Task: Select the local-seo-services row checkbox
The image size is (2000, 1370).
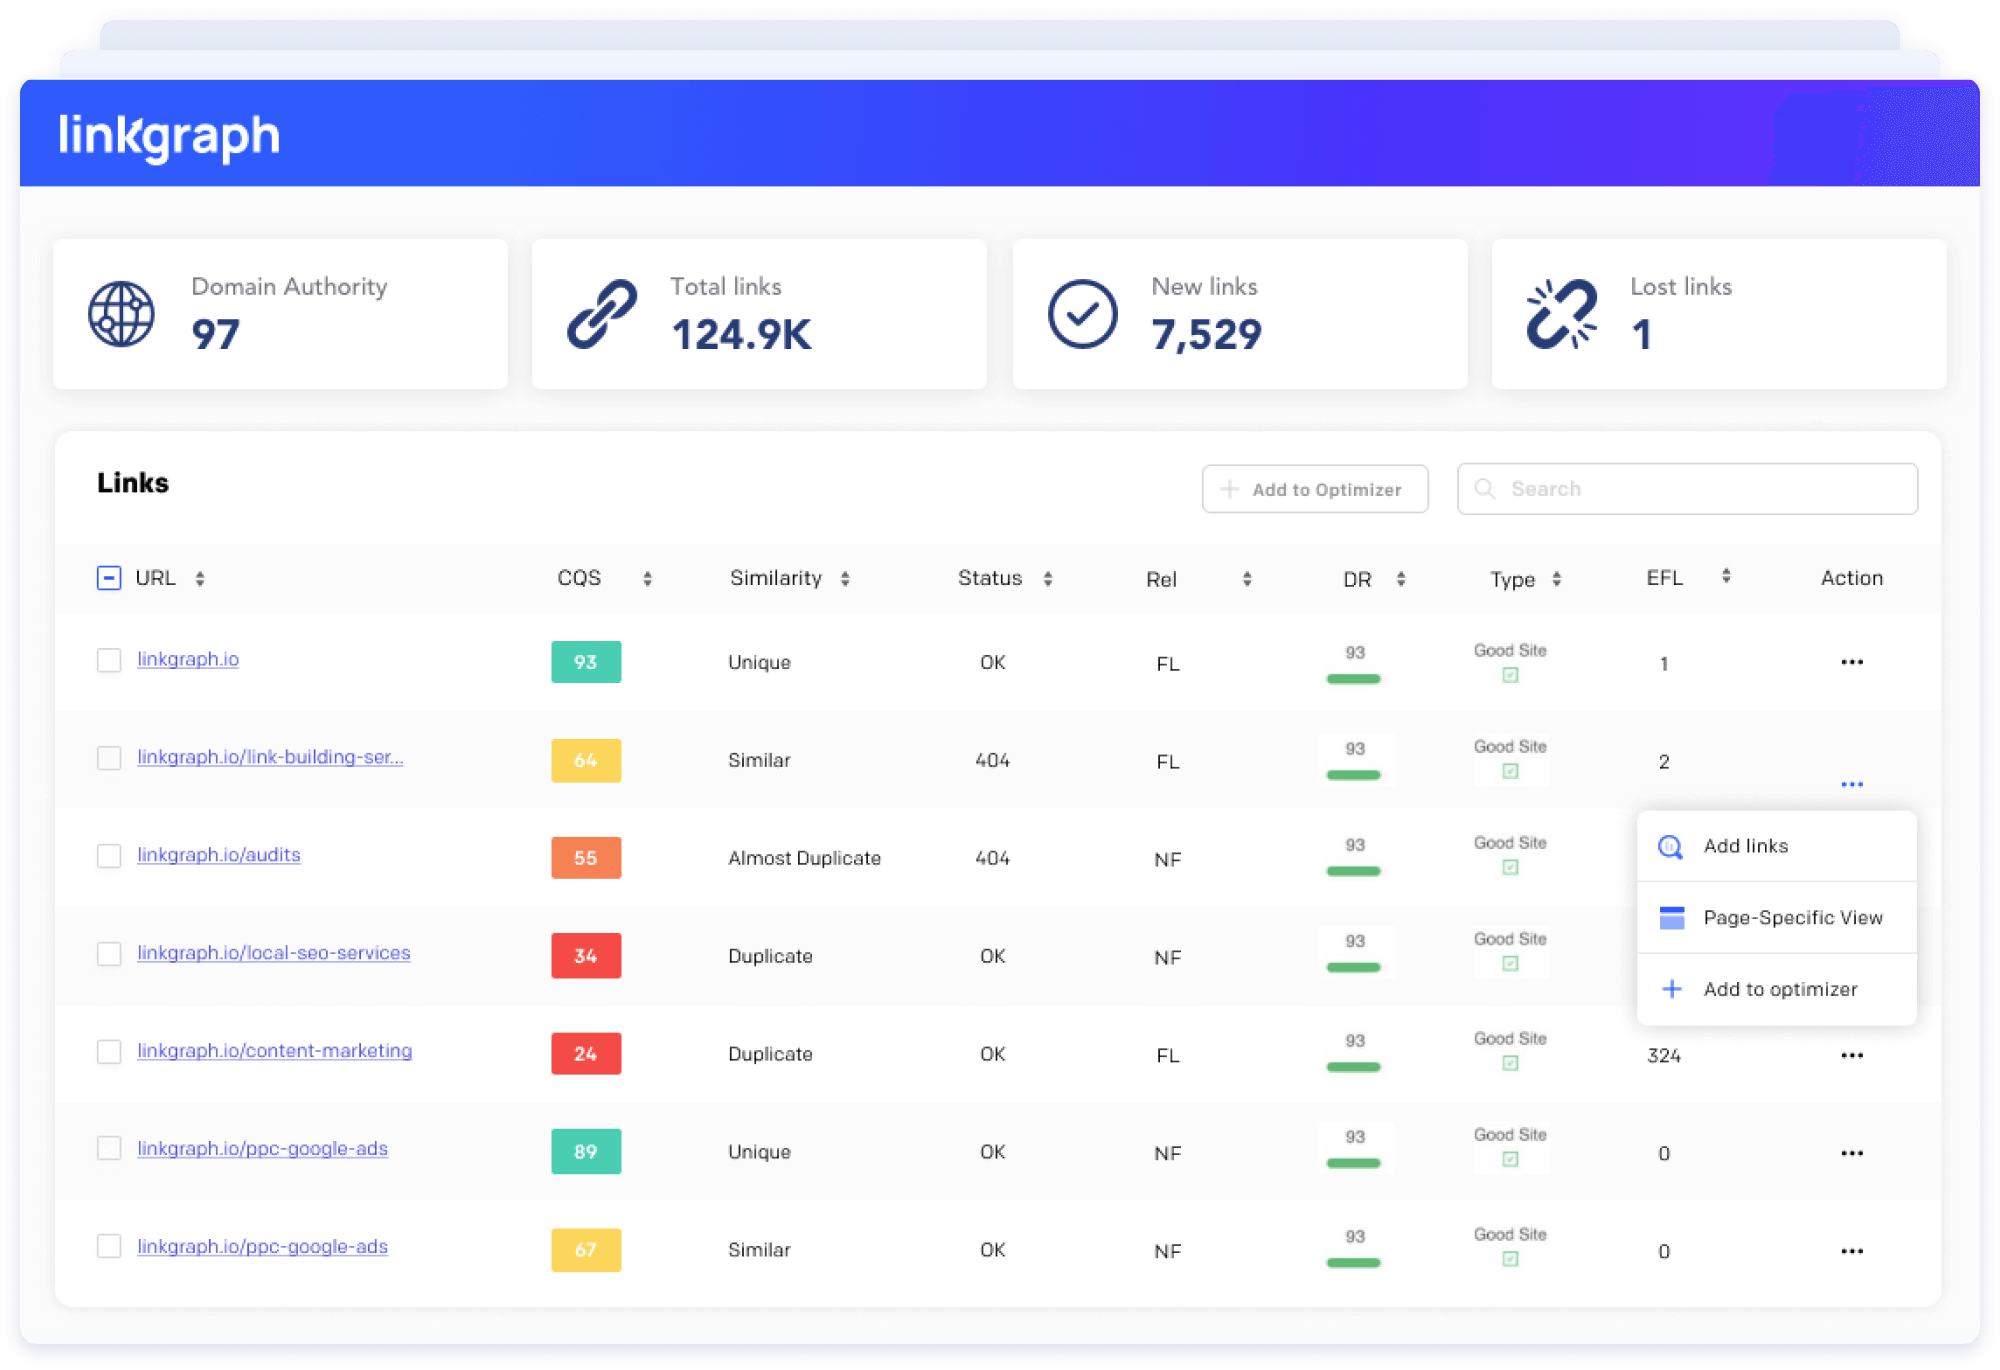Action: point(109,954)
